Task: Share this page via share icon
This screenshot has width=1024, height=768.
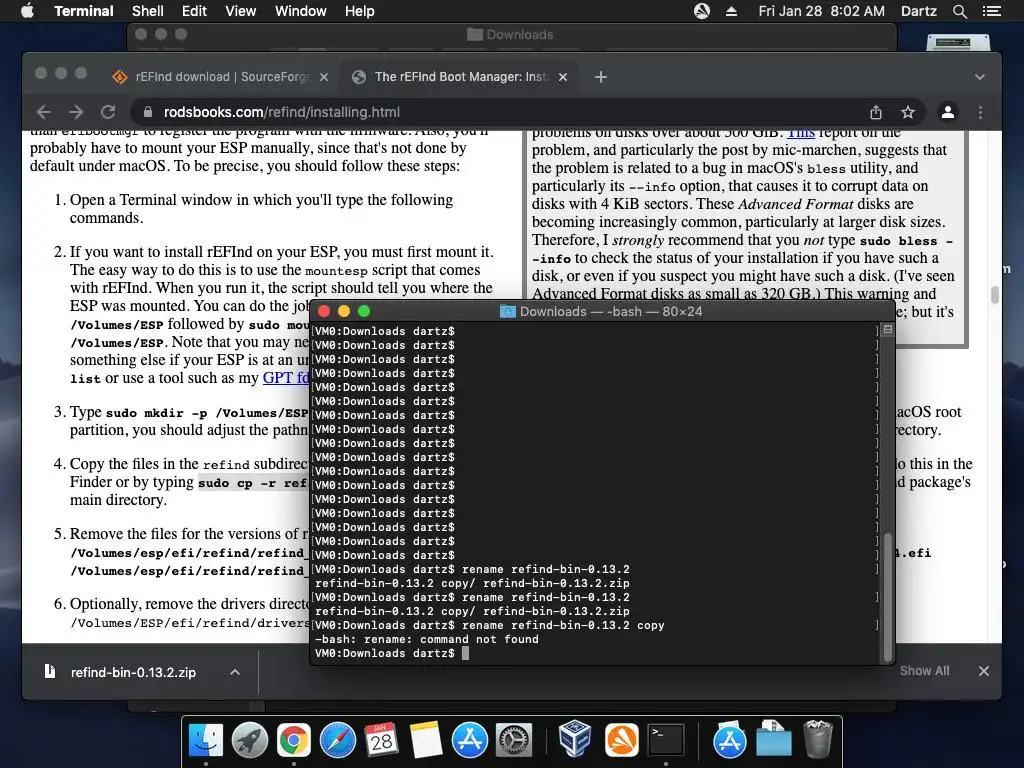Action: coord(876,112)
